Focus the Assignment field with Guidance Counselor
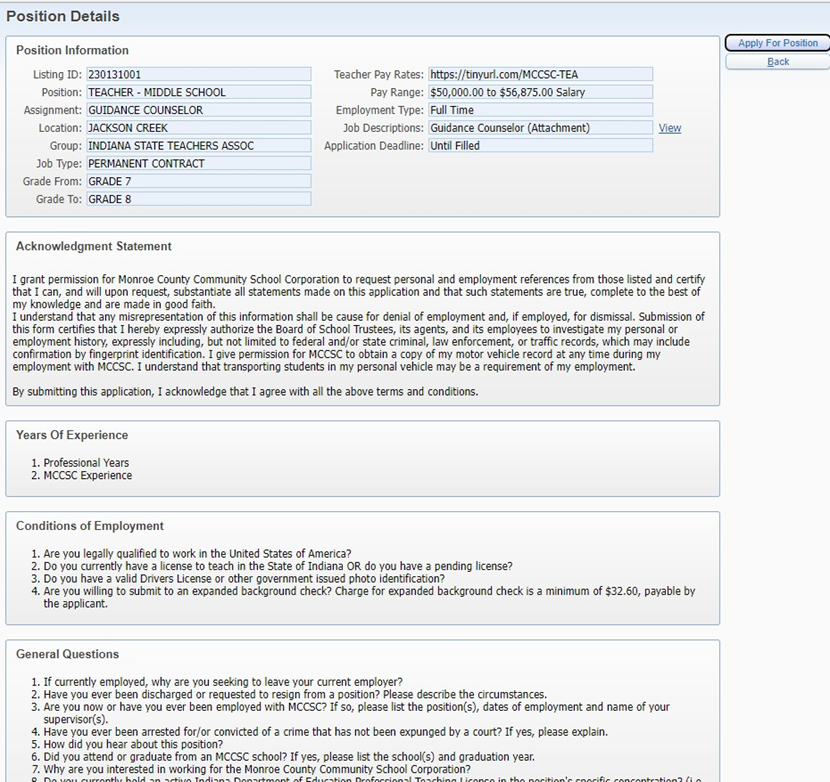 click(x=198, y=111)
